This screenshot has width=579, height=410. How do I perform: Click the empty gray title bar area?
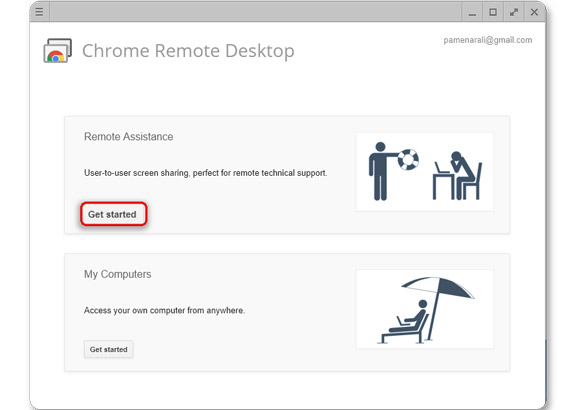(x=256, y=12)
